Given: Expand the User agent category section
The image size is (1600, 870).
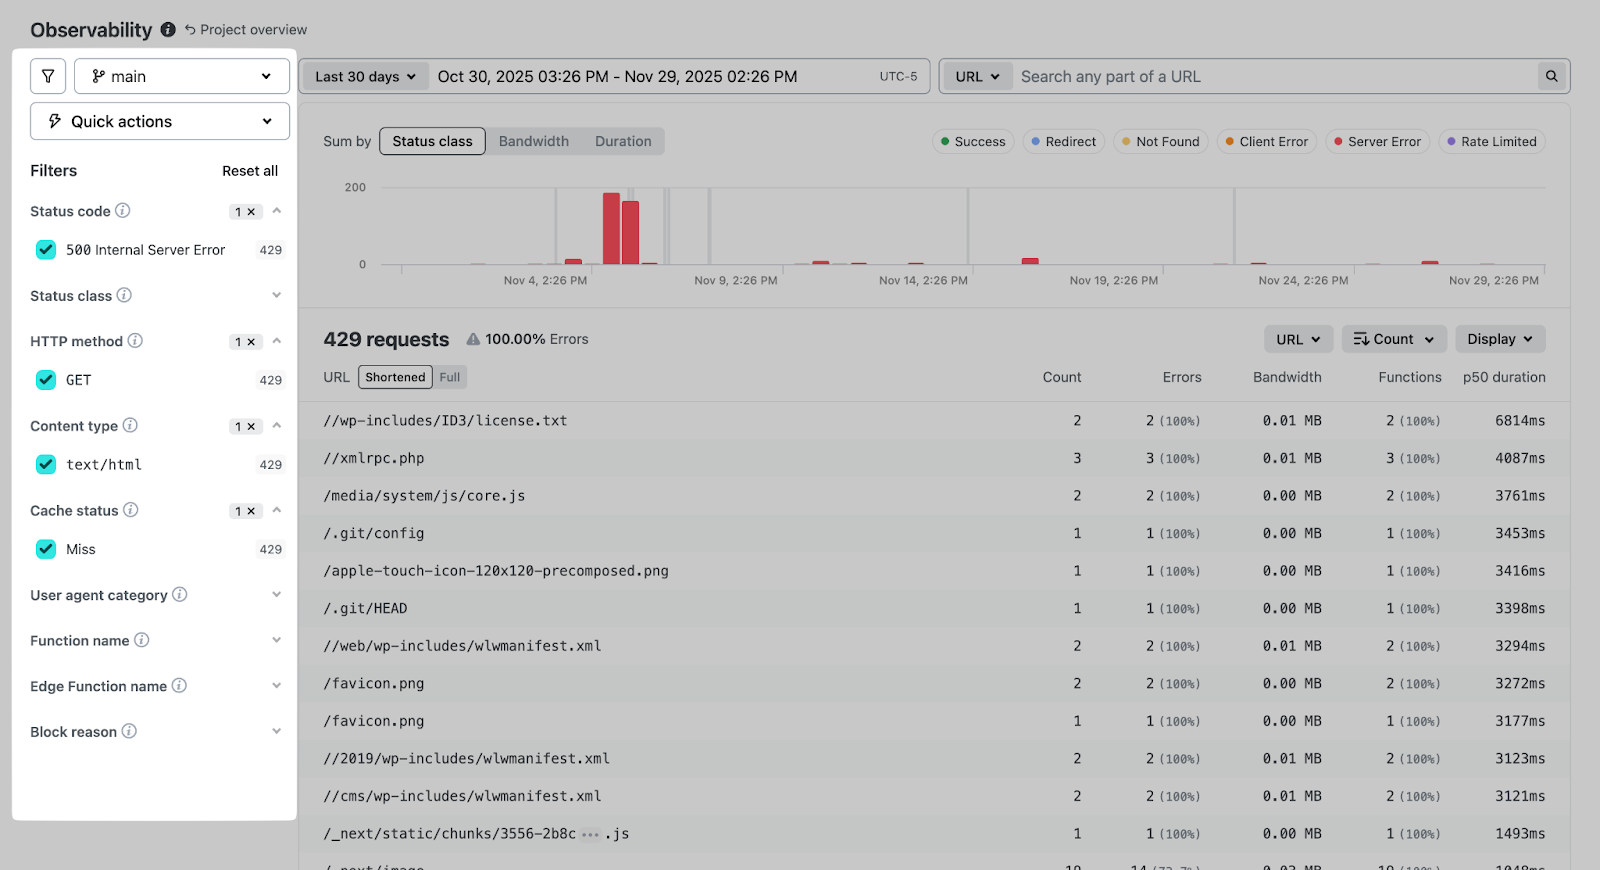Looking at the screenshot, I should pyautogui.click(x=277, y=595).
